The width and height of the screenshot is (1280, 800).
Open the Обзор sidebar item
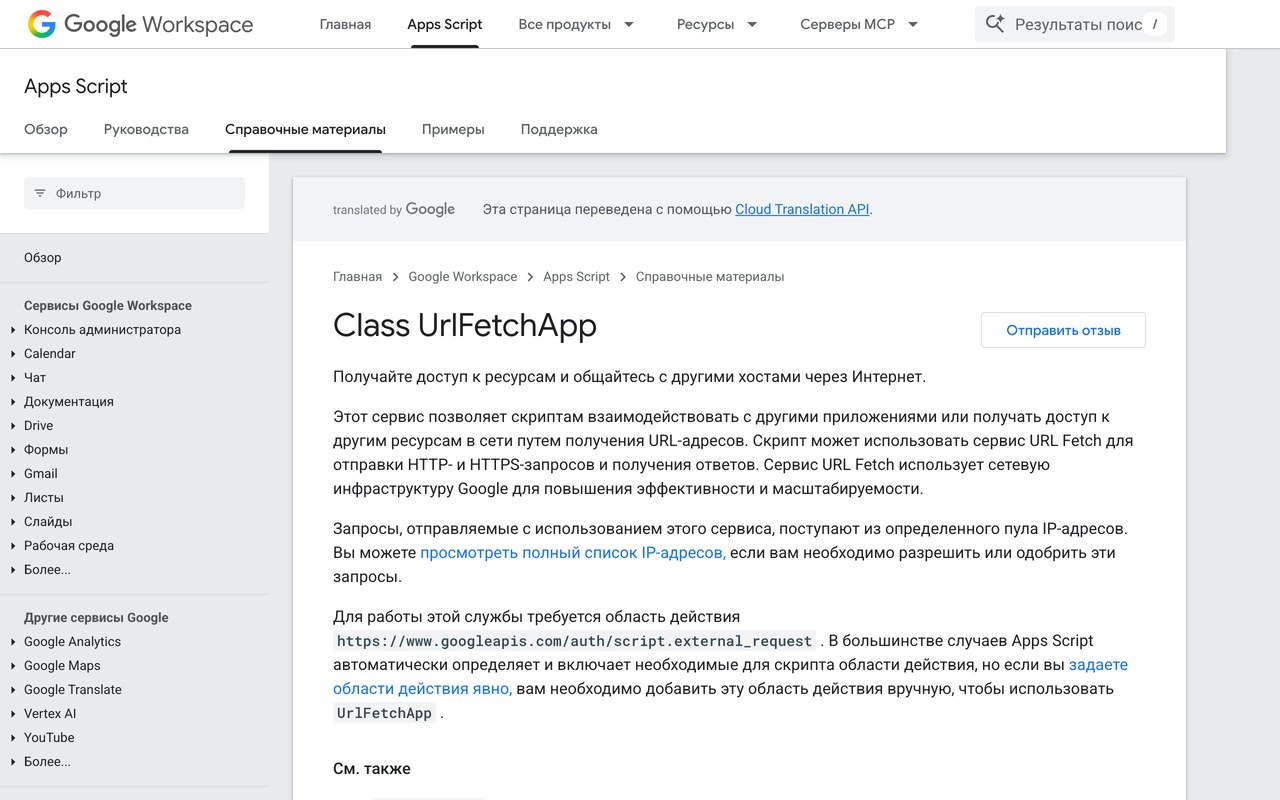43,258
